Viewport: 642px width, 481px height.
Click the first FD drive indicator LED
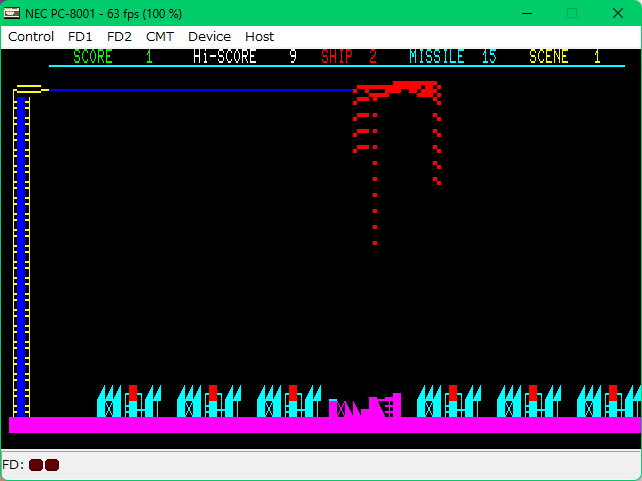(36, 465)
